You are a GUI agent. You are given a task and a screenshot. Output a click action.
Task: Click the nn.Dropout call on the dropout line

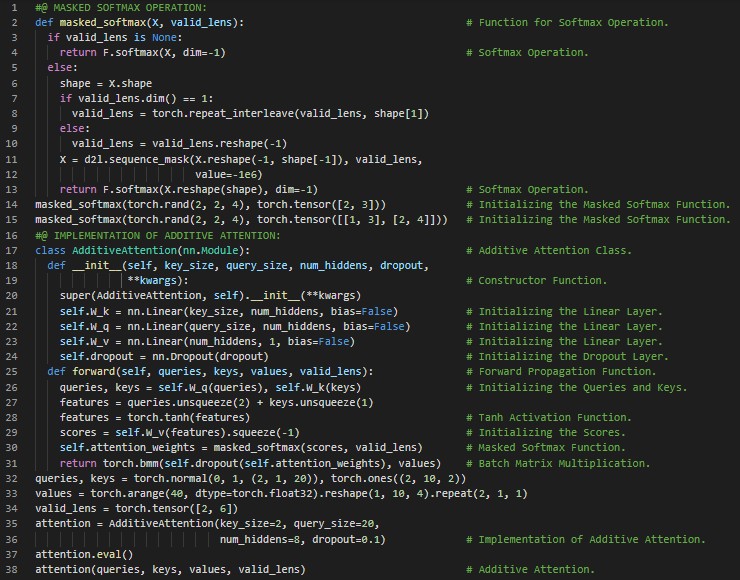182,356
